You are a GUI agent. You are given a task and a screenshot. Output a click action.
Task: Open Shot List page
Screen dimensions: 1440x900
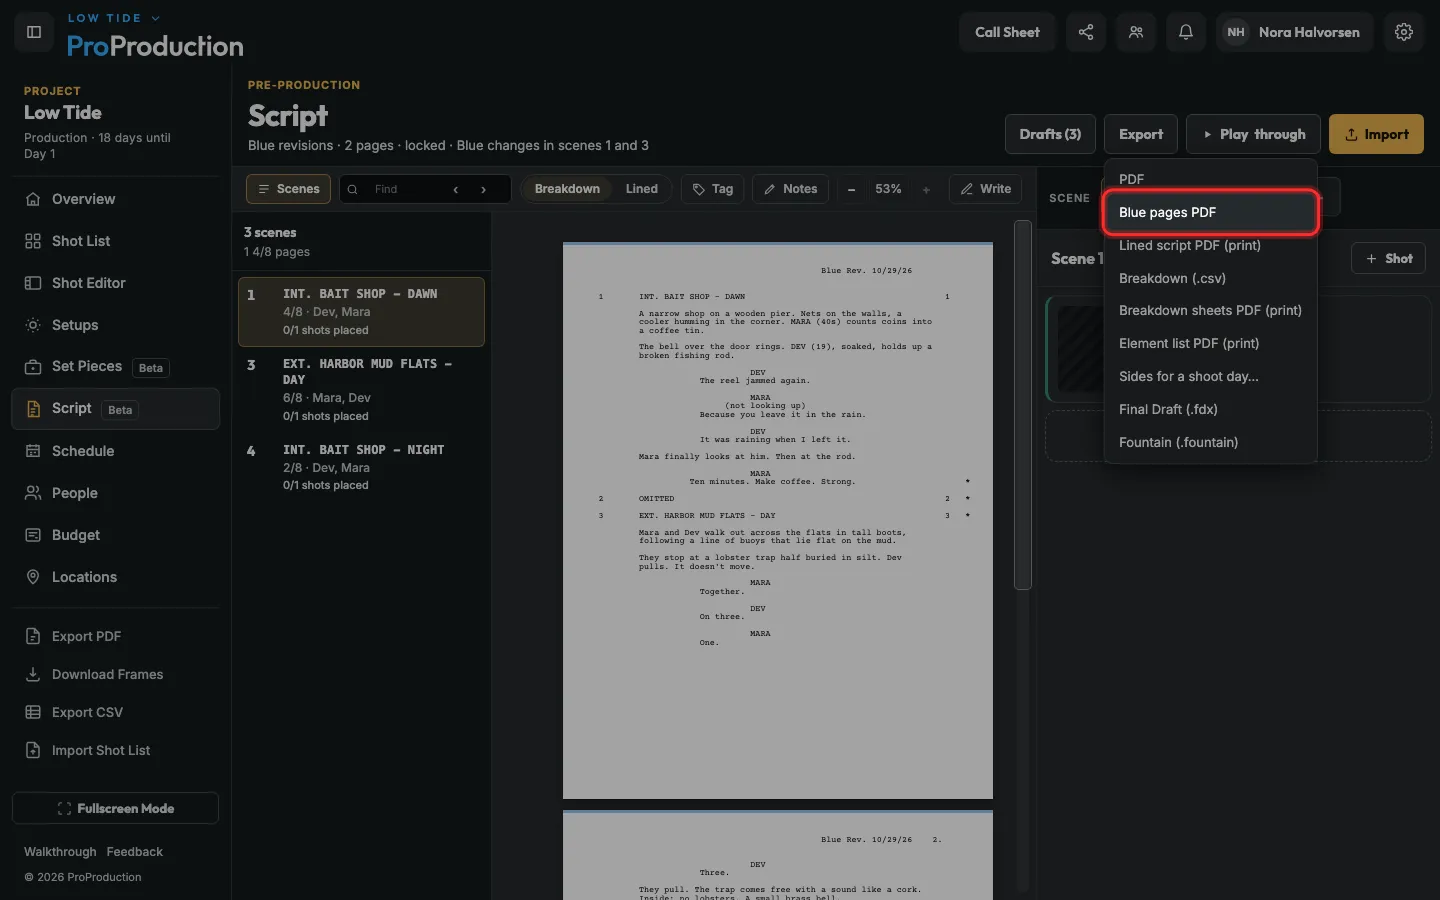pyautogui.click(x=115, y=241)
